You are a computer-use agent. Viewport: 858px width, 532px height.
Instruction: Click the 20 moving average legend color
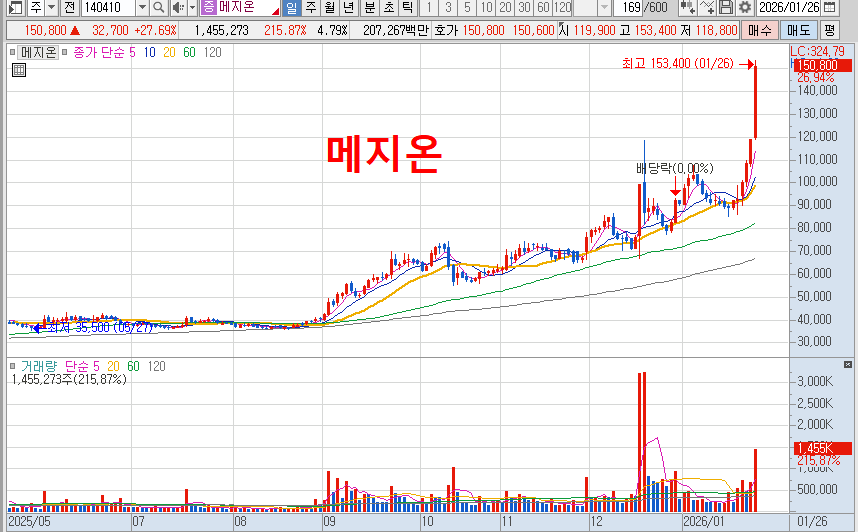169,53
